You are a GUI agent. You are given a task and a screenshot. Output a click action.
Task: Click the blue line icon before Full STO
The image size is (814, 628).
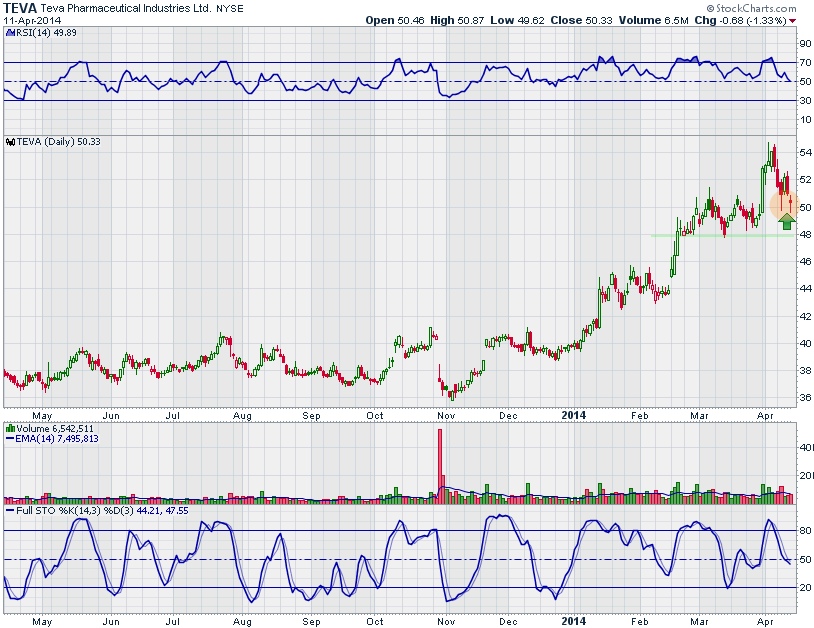point(9,512)
